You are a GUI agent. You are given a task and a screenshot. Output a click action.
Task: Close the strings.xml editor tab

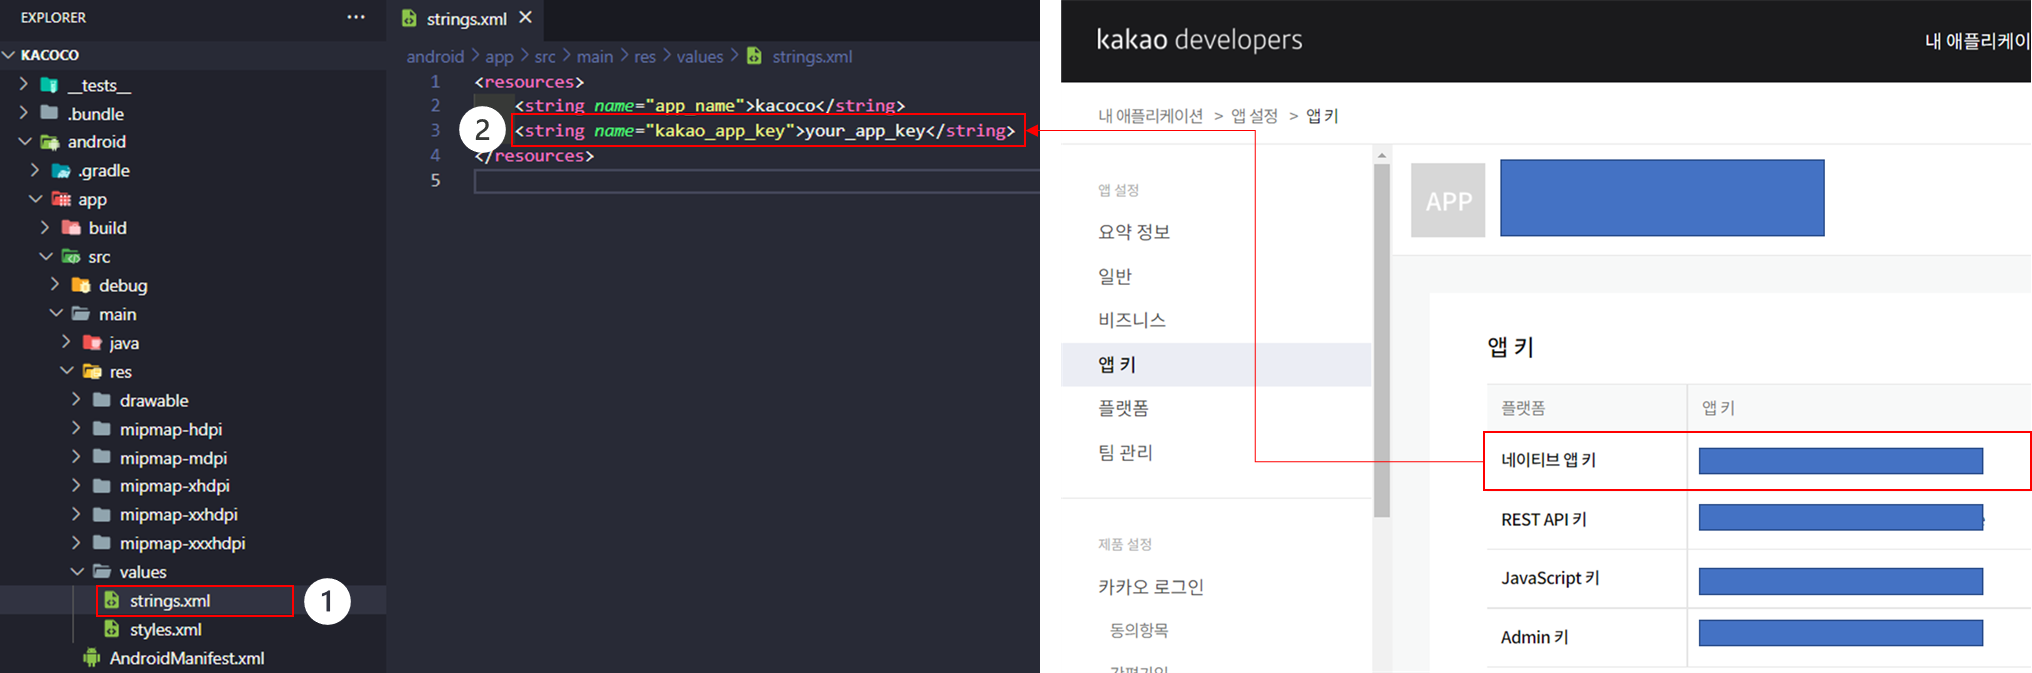click(x=525, y=17)
